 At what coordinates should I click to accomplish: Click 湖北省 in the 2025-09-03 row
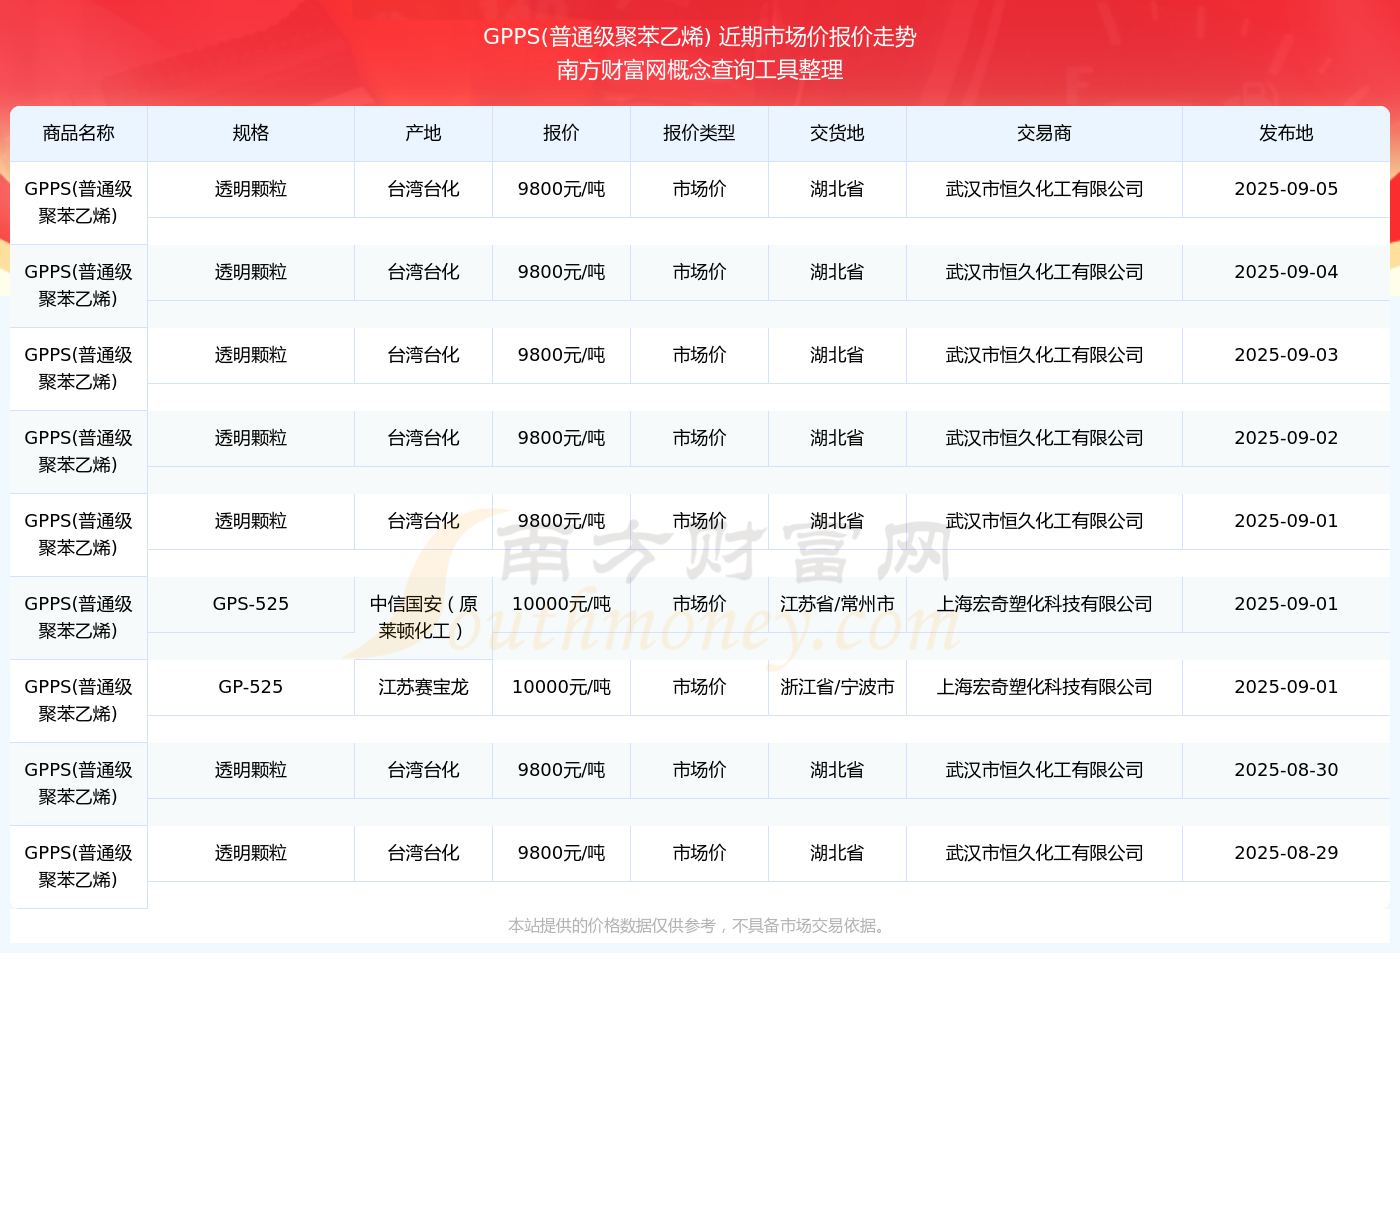(837, 355)
